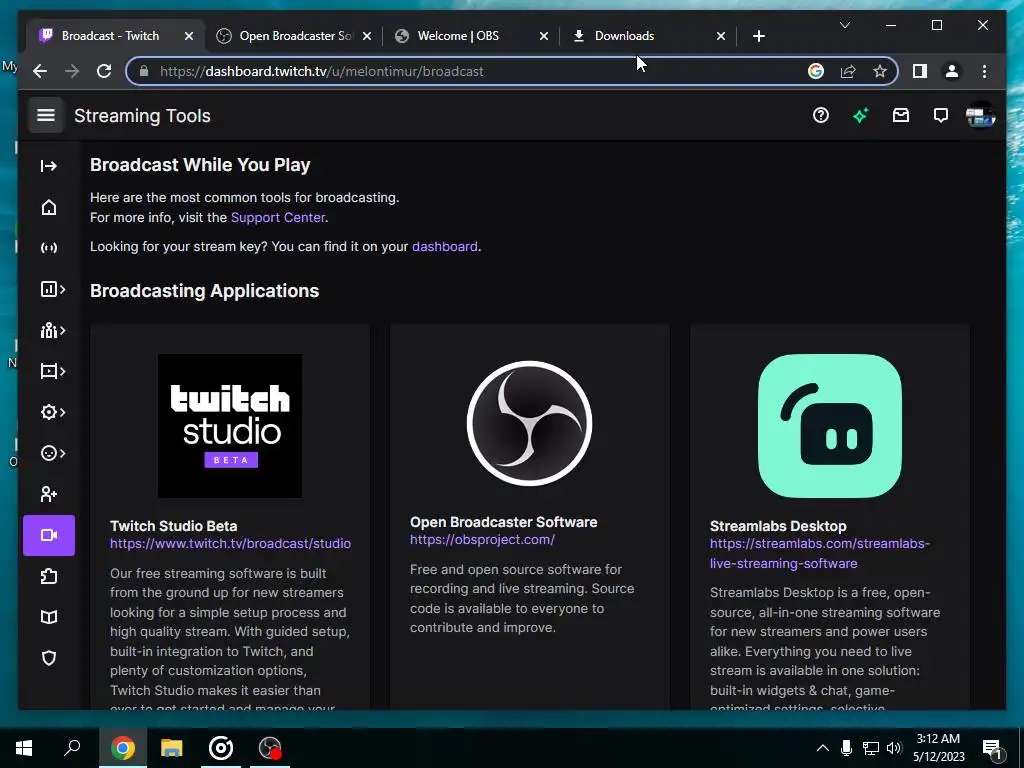Expand the Viewer Rewards smiley icon in sidebar

coord(52,453)
